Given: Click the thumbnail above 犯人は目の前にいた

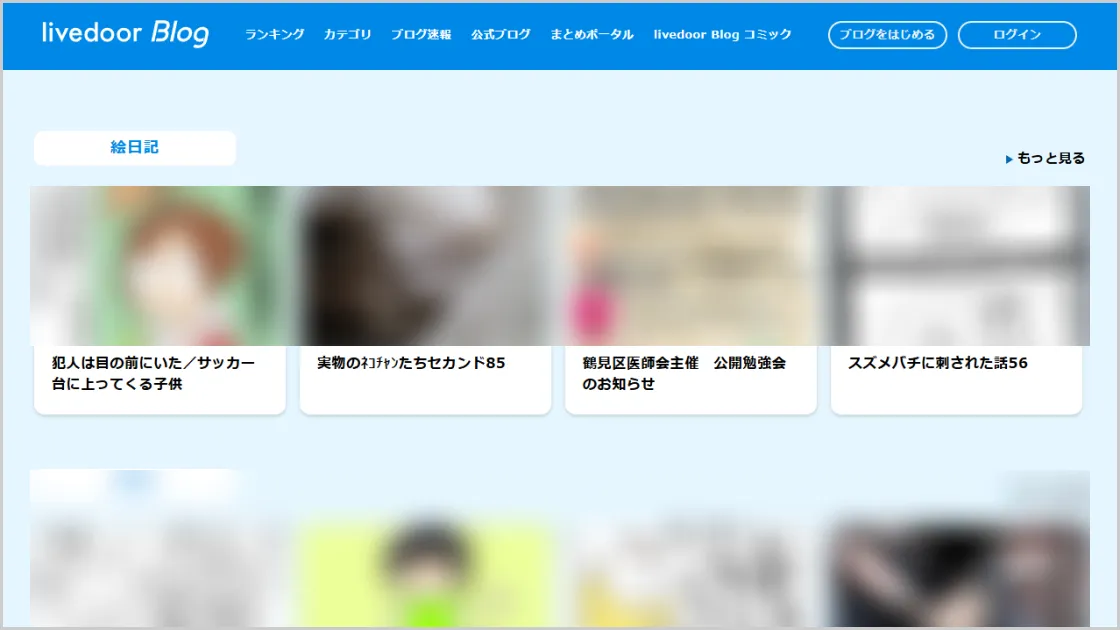Looking at the screenshot, I should coord(159,265).
